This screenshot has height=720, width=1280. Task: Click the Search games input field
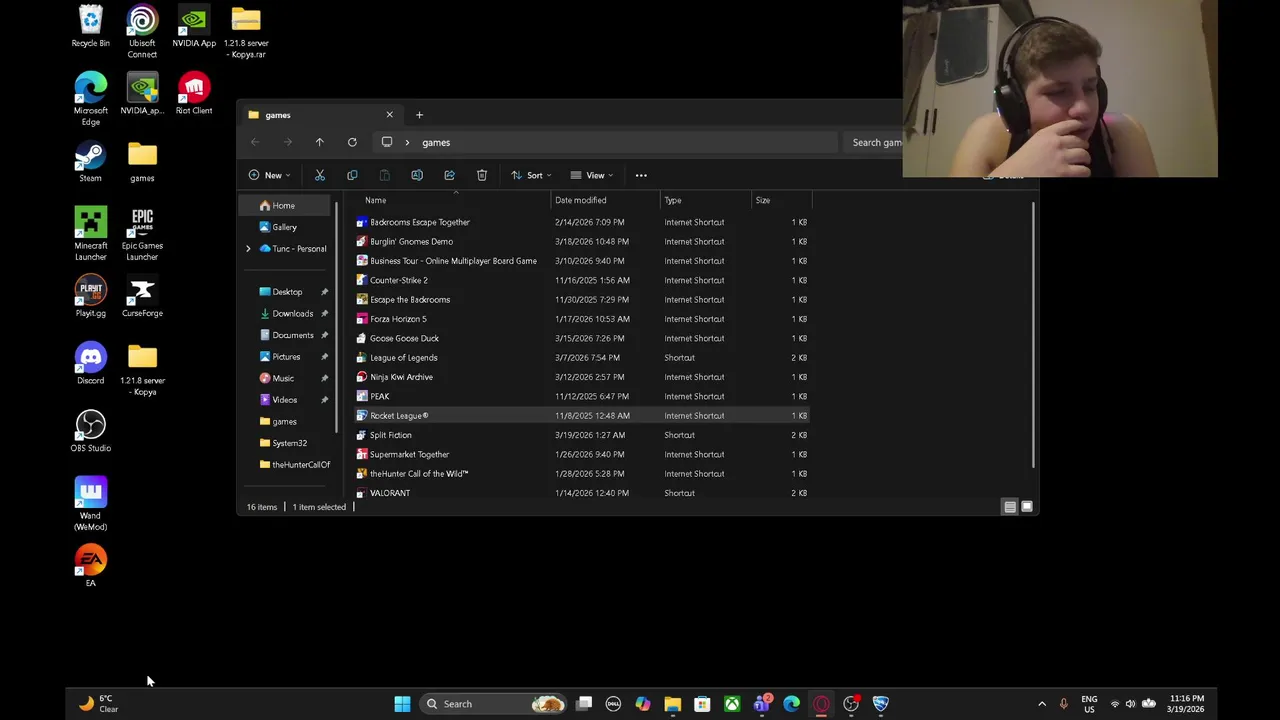point(875,142)
